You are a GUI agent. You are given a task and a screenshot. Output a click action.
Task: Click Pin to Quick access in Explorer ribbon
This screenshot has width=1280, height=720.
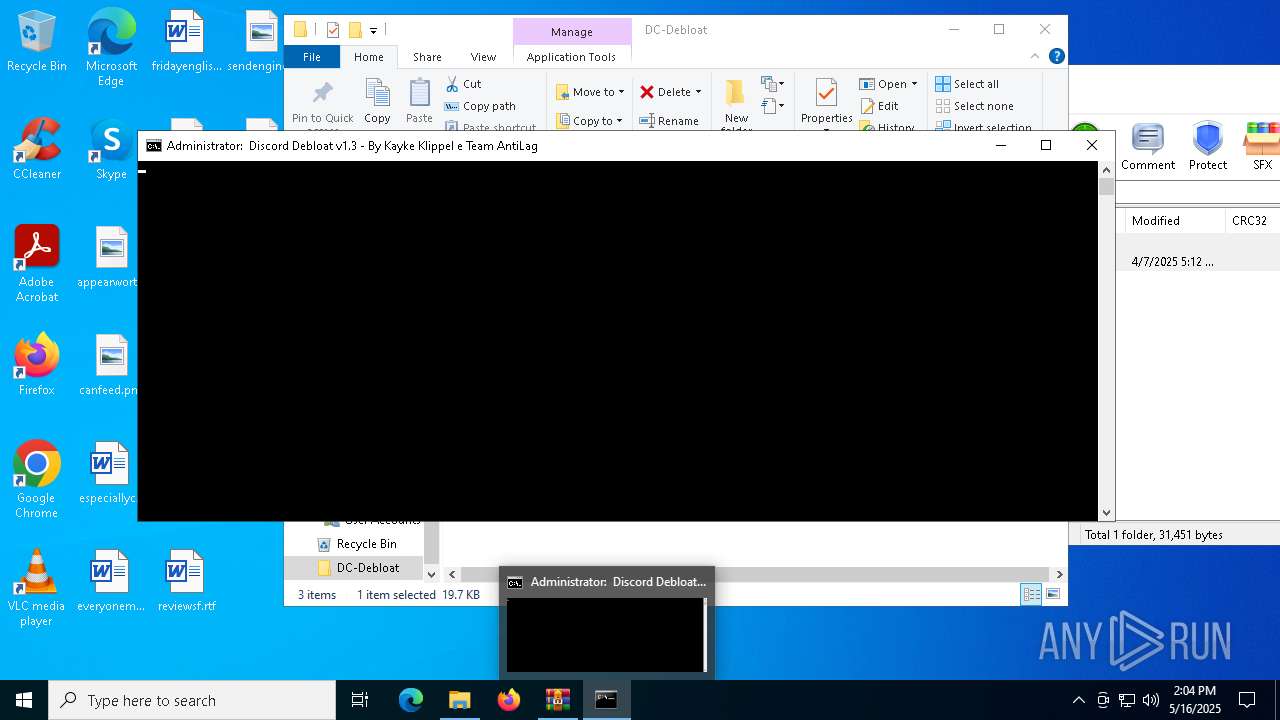pos(322,104)
